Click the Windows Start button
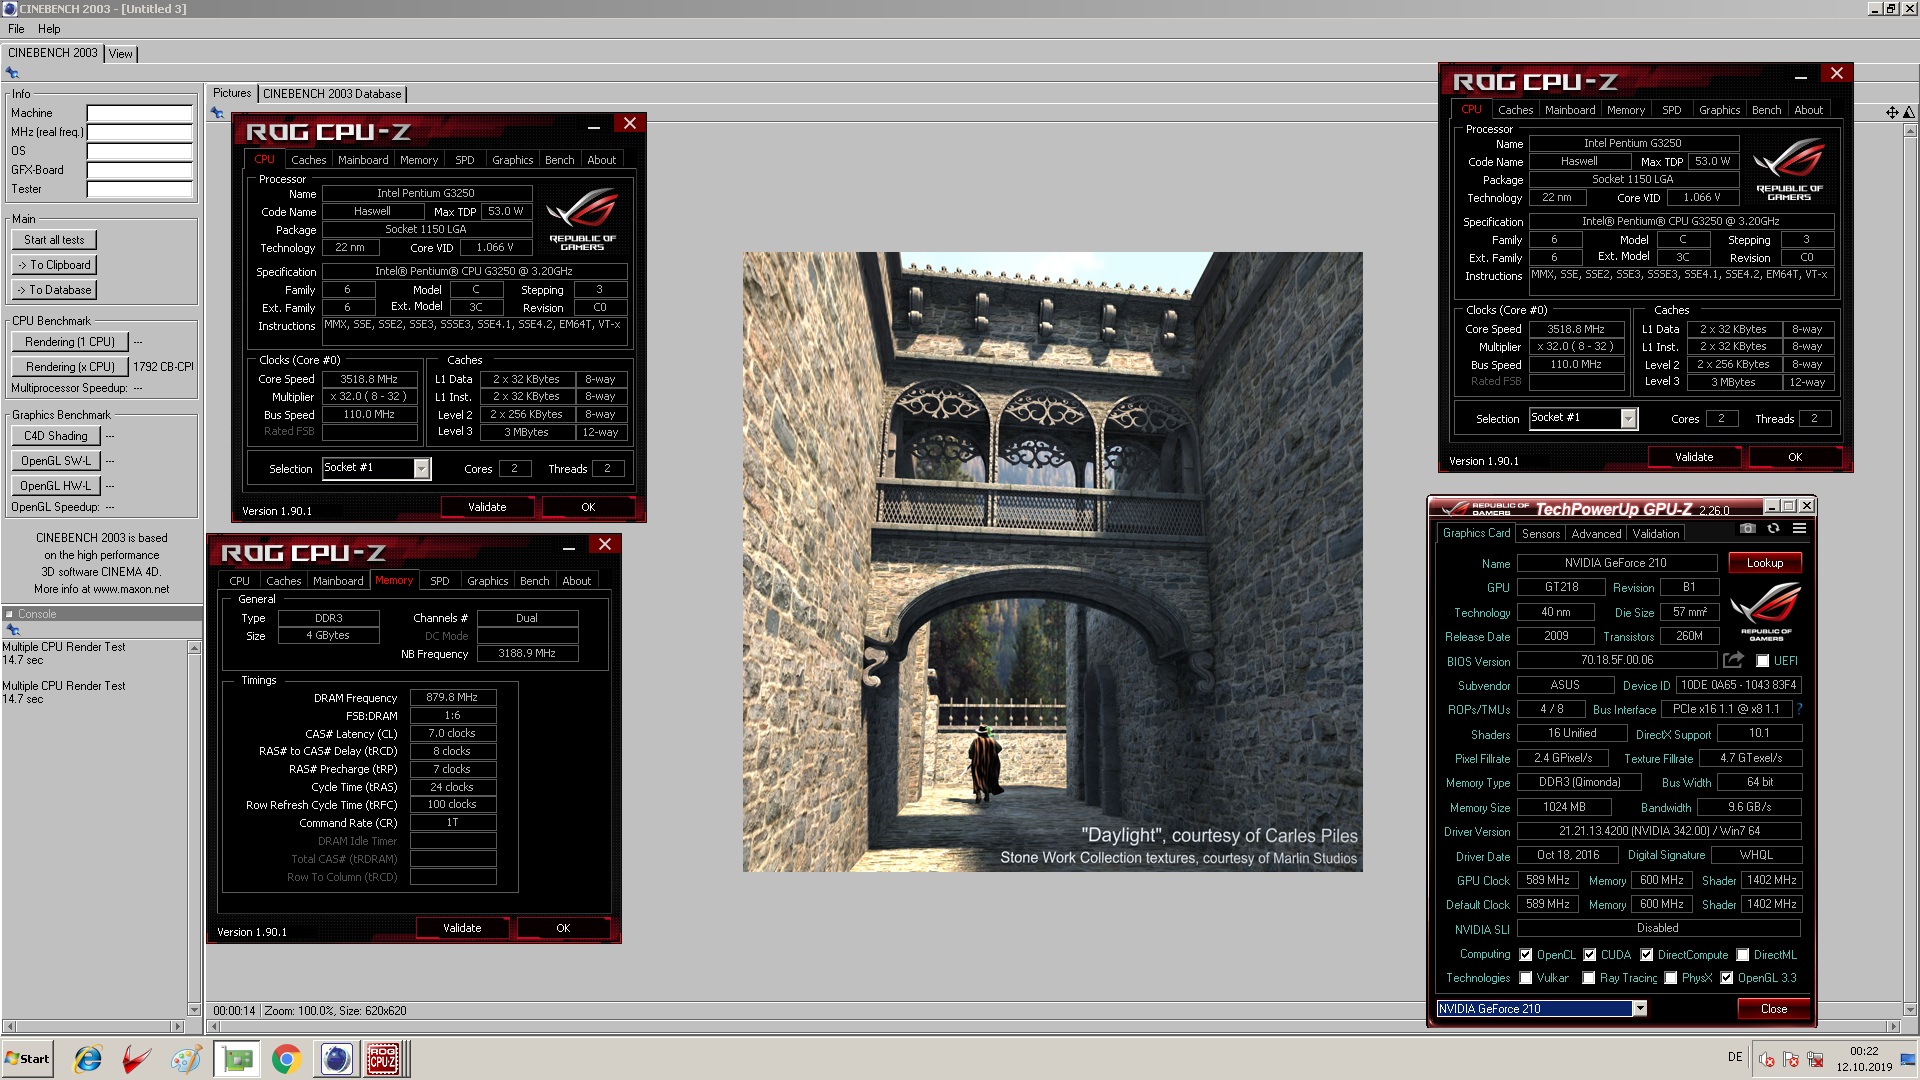Image resolution: width=1920 pixels, height=1080 pixels. 28,1059
